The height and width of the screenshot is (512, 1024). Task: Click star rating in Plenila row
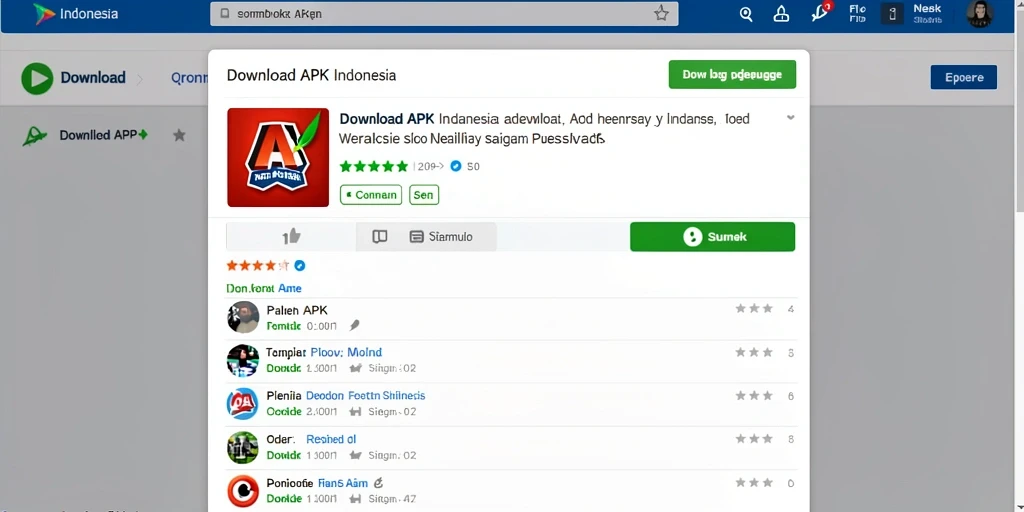[x=754, y=396]
